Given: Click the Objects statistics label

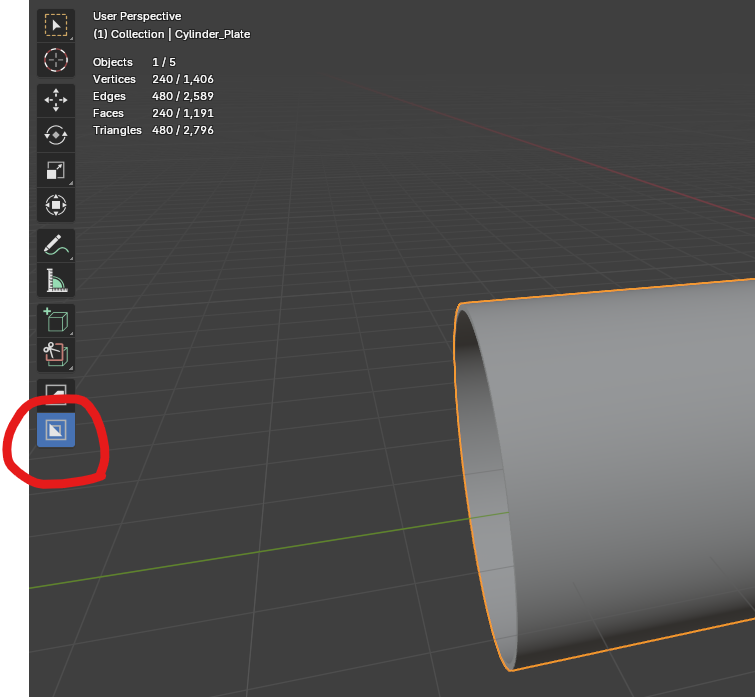Looking at the screenshot, I should pos(113,62).
